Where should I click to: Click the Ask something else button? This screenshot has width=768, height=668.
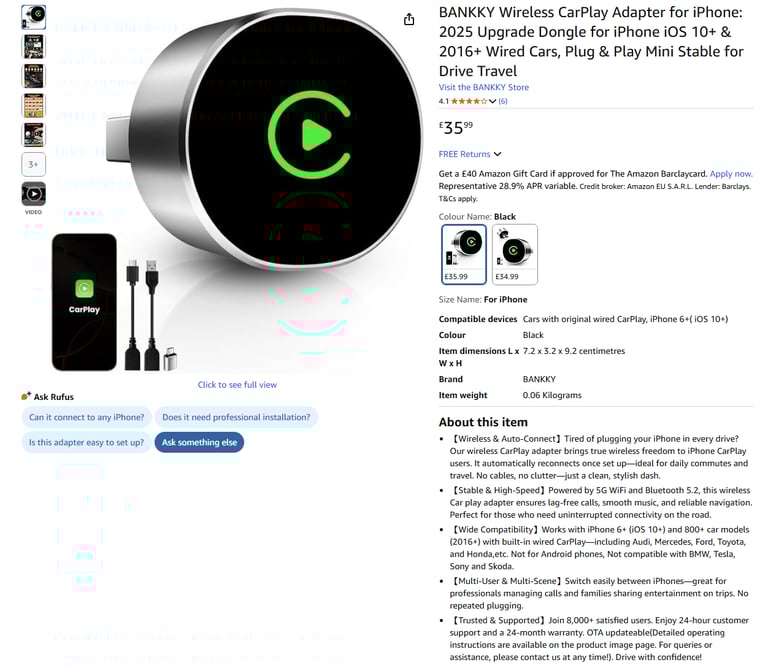(199, 442)
